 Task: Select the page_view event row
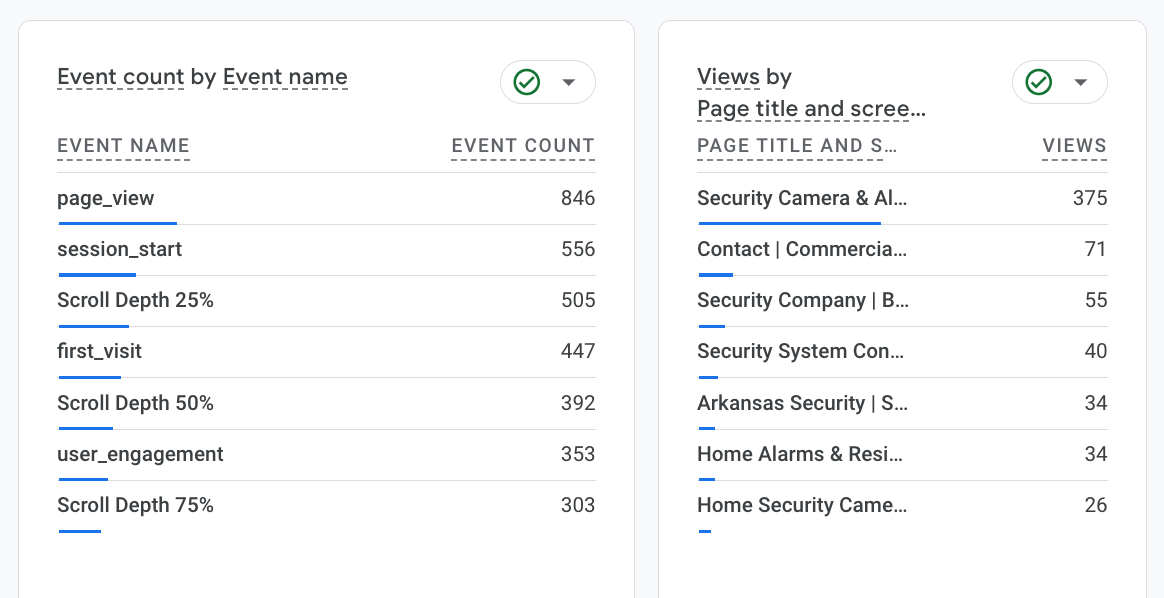(106, 198)
